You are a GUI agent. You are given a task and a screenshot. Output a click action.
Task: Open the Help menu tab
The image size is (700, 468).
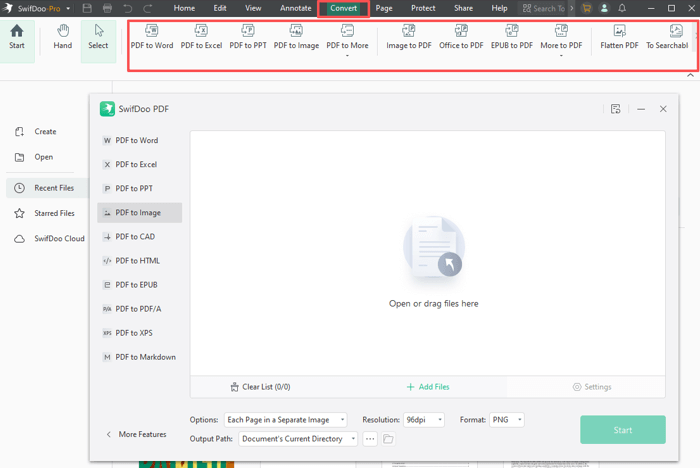tap(499, 8)
